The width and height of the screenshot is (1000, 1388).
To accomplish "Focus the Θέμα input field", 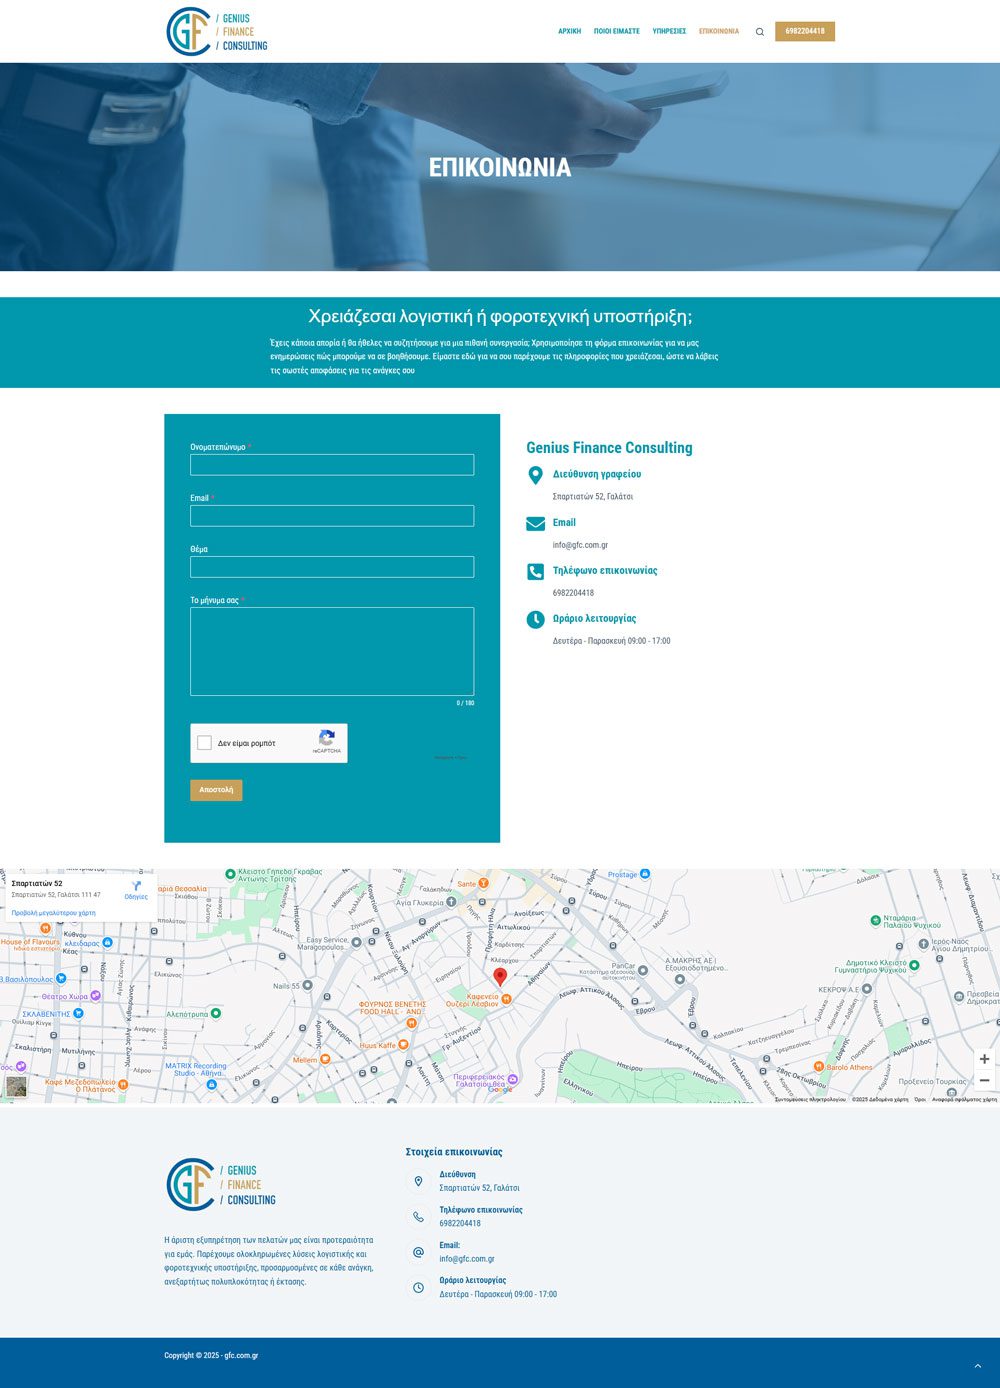I will [332, 567].
